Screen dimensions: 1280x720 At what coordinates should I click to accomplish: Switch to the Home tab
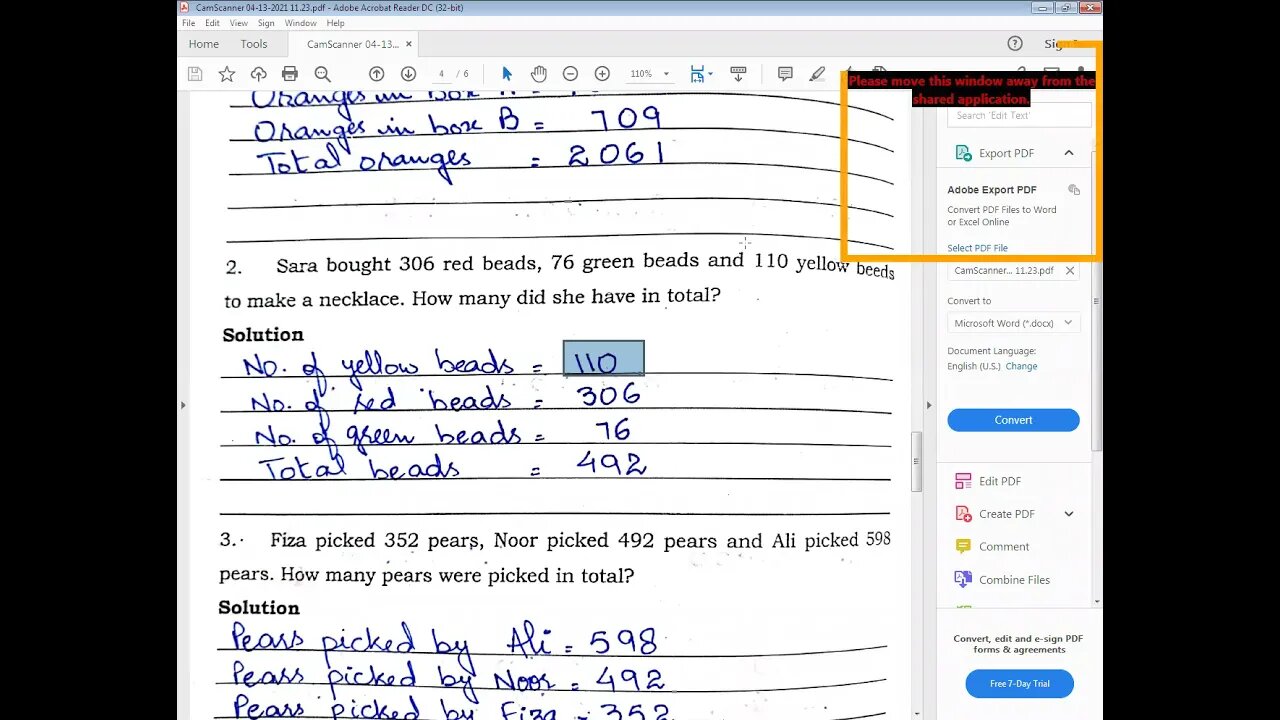click(204, 44)
